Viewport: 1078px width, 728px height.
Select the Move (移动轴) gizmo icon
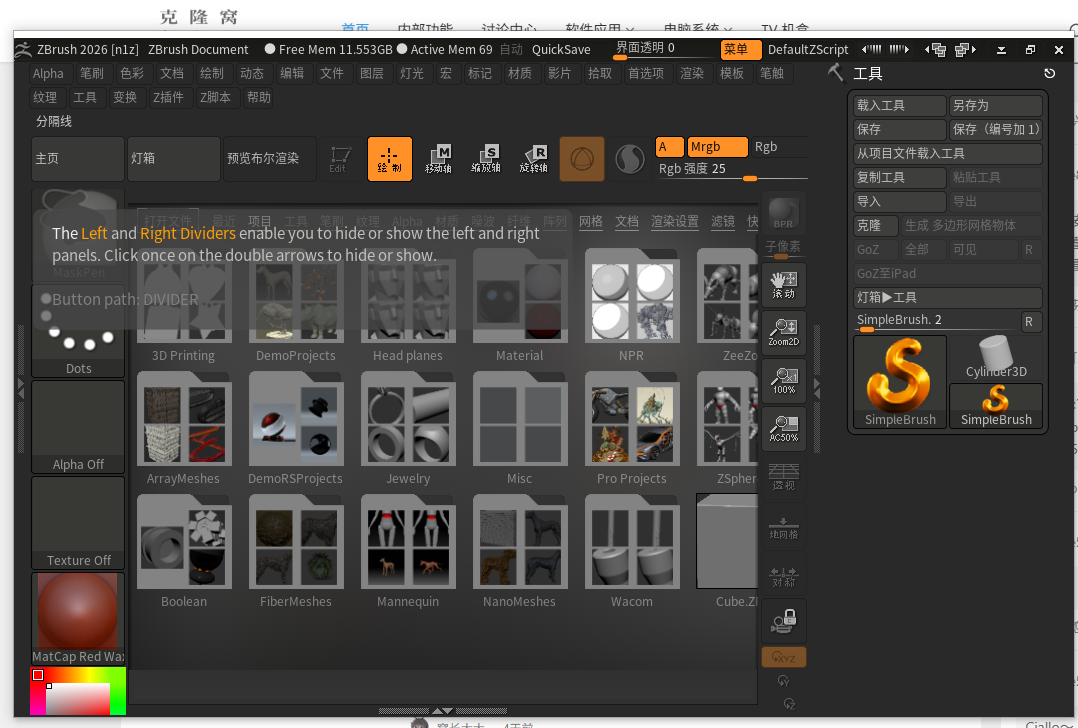438,159
